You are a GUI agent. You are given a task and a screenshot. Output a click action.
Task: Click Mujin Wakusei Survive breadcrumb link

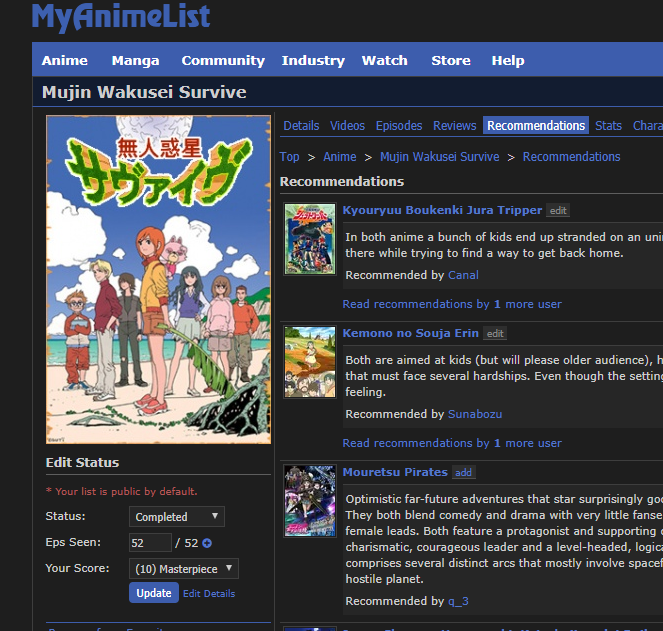[x=439, y=157]
